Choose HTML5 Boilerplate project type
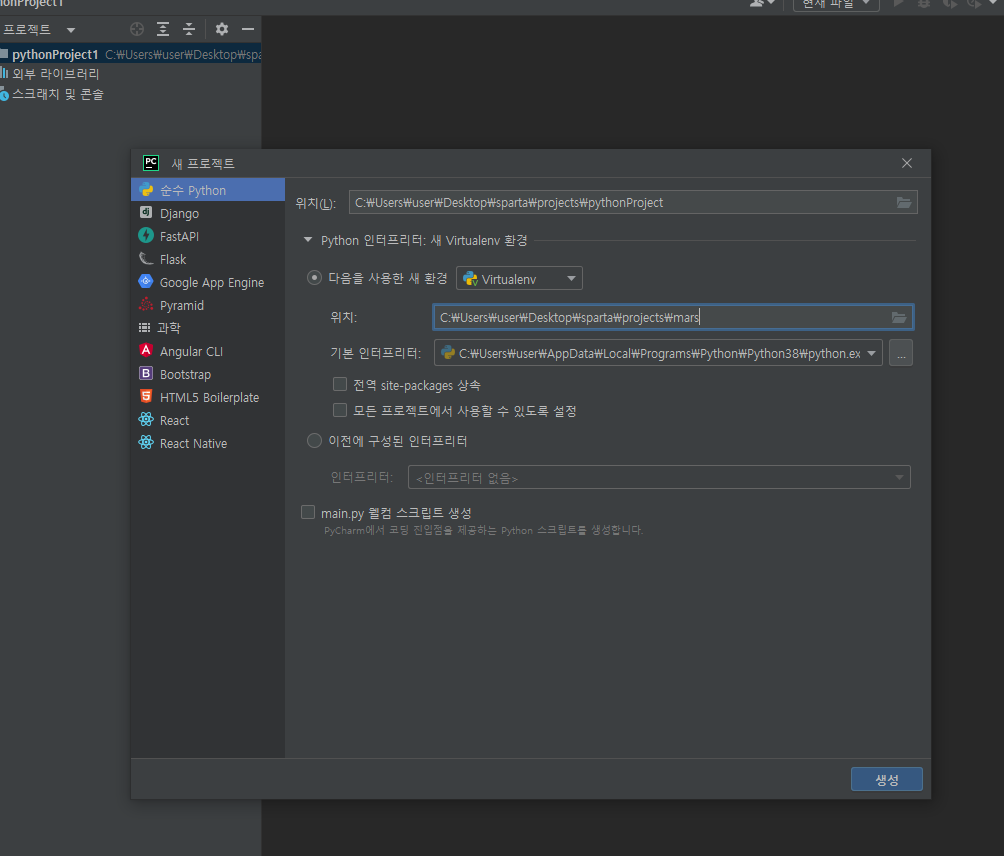This screenshot has height=856, width=1004. tap(207, 398)
